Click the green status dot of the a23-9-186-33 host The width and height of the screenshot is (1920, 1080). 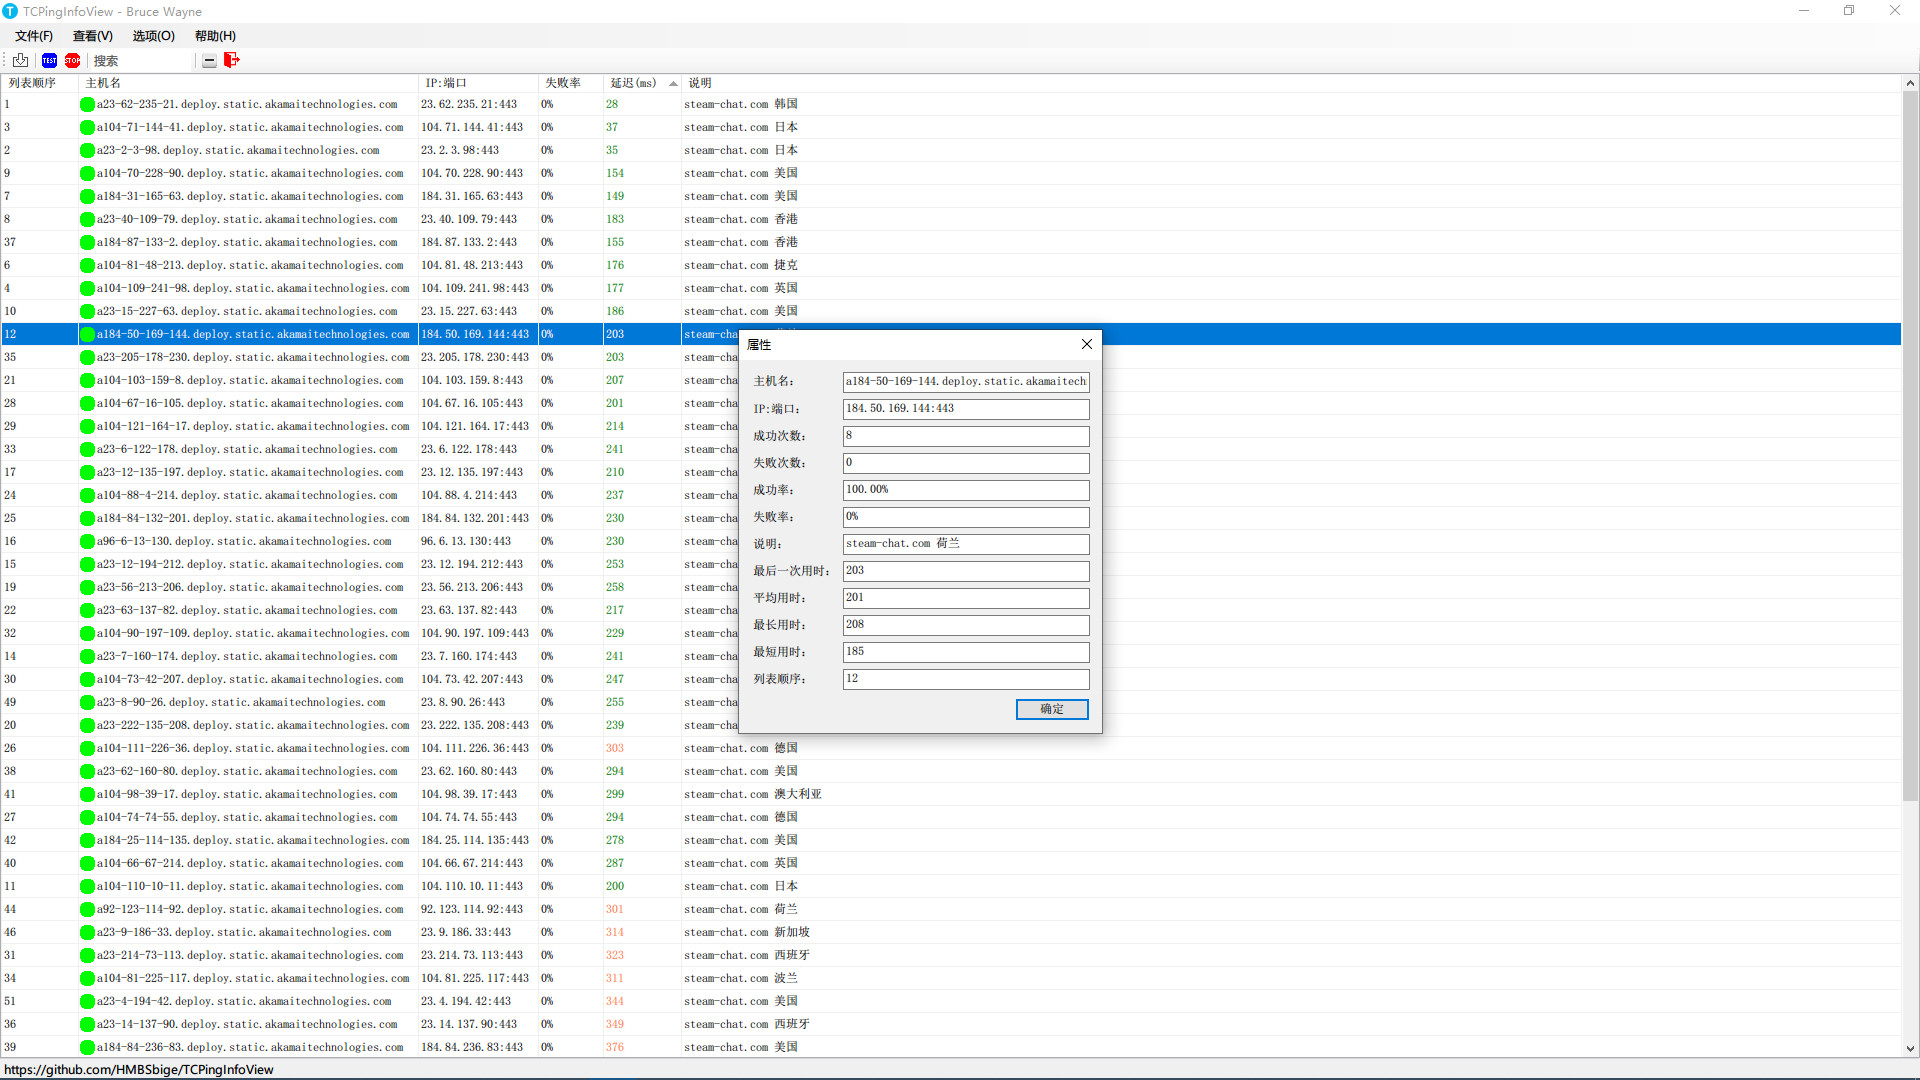[x=87, y=932]
